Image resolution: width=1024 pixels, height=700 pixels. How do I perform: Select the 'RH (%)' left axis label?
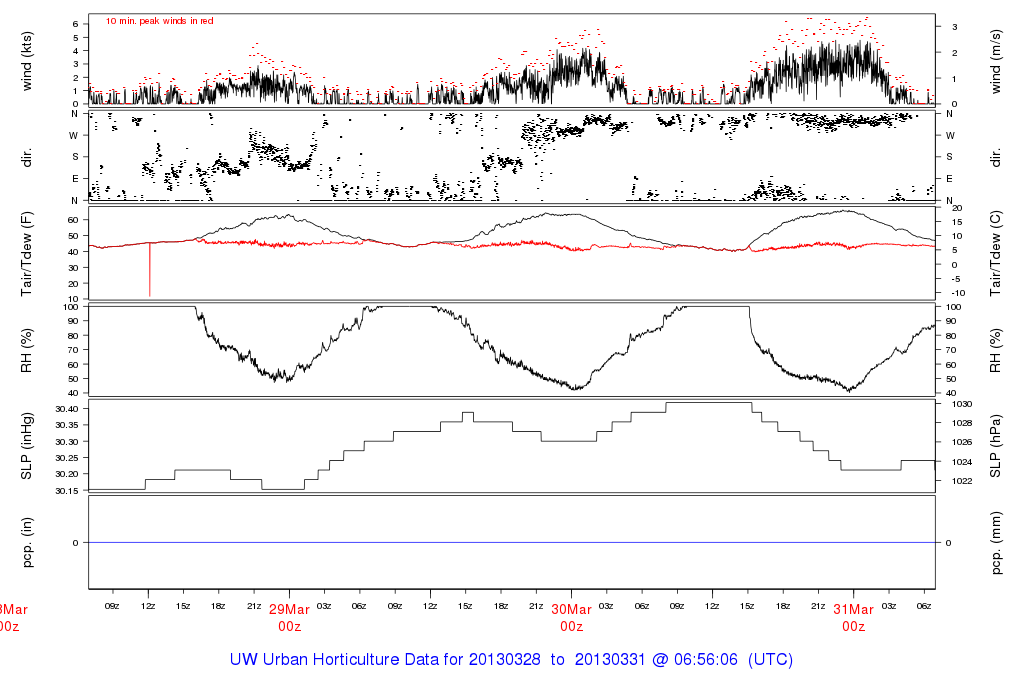[x=29, y=350]
